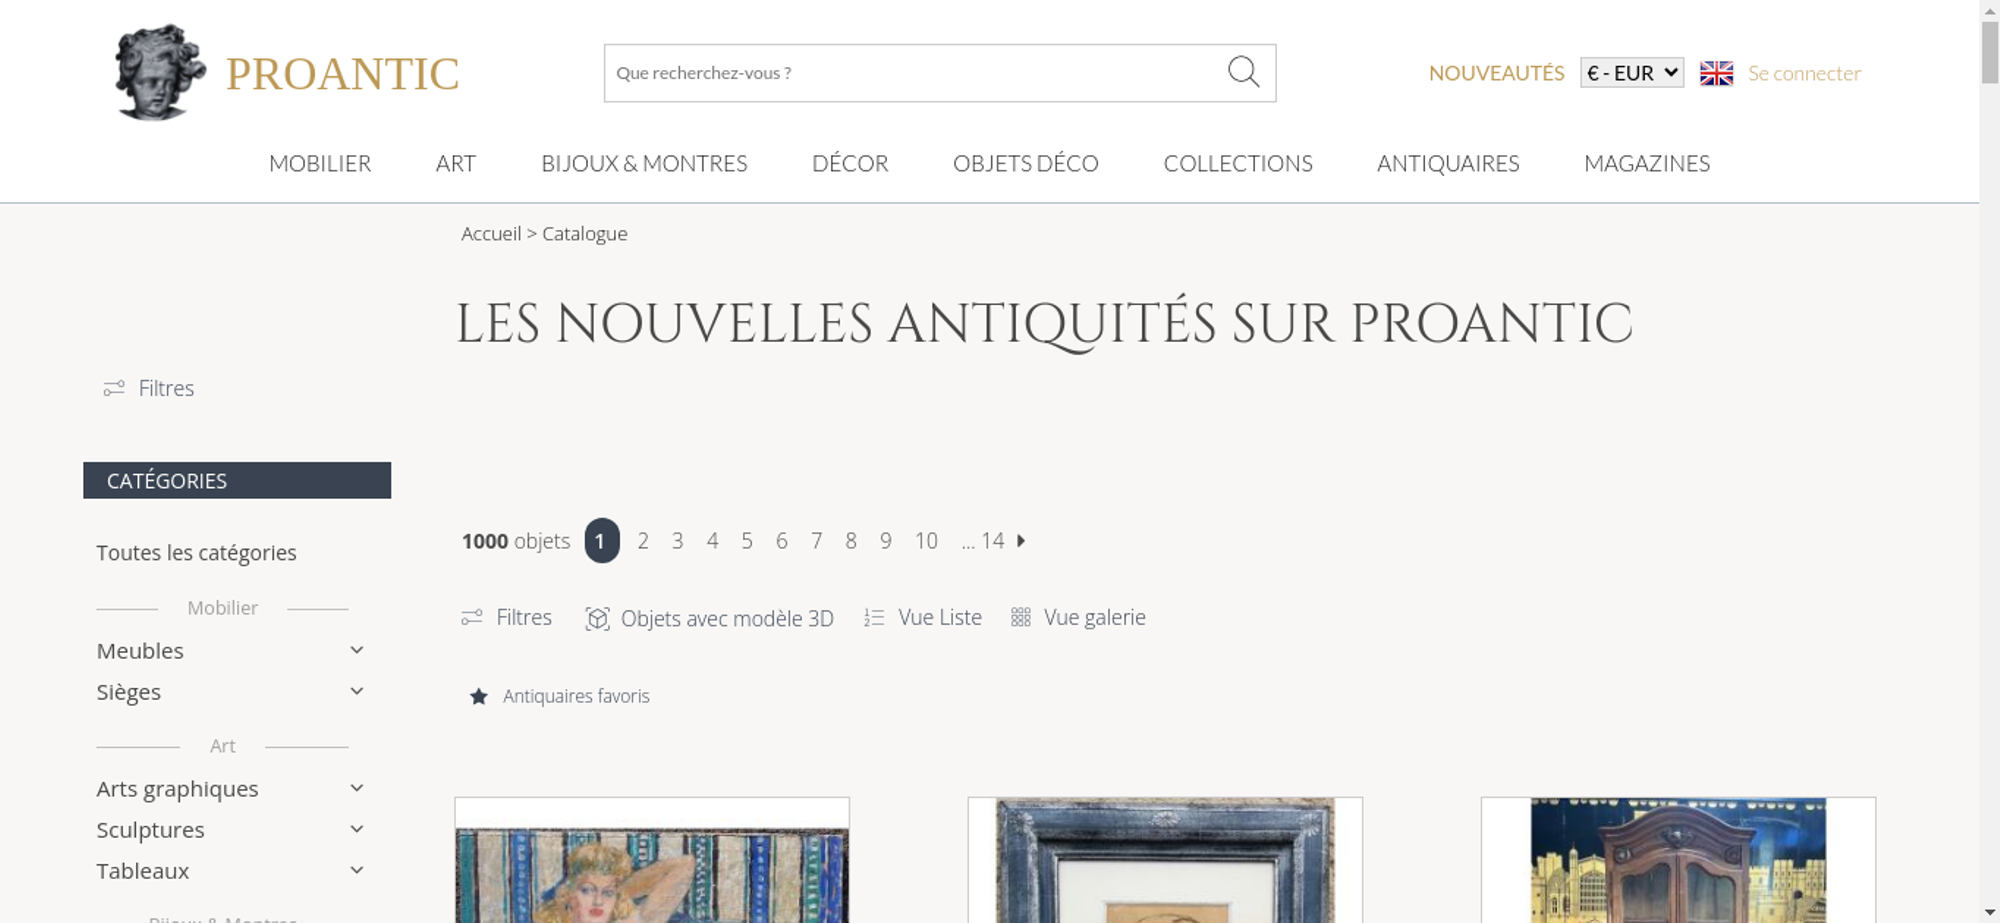This screenshot has width=2000, height=923.
Task: Switch to Vue galerie view
Action: coord(1078,617)
